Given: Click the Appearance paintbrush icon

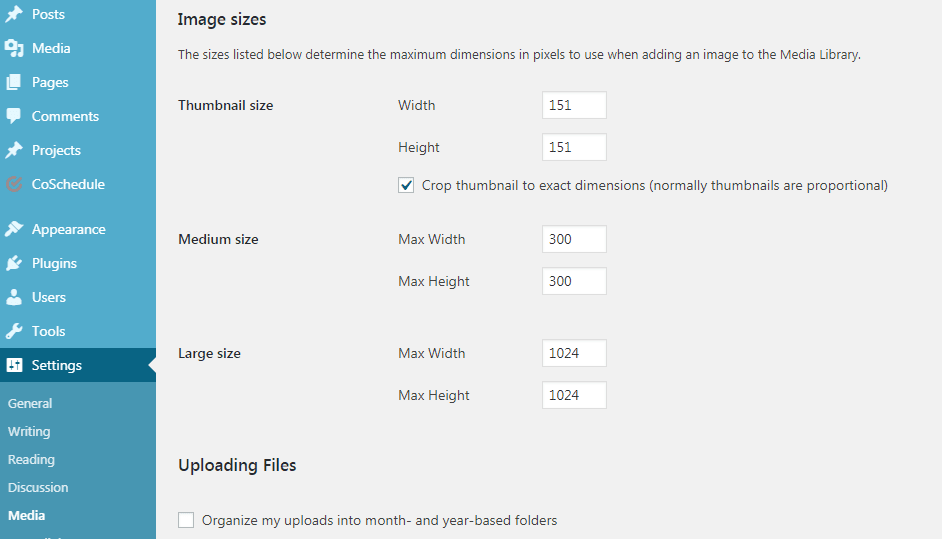Looking at the screenshot, I should pos(14,229).
